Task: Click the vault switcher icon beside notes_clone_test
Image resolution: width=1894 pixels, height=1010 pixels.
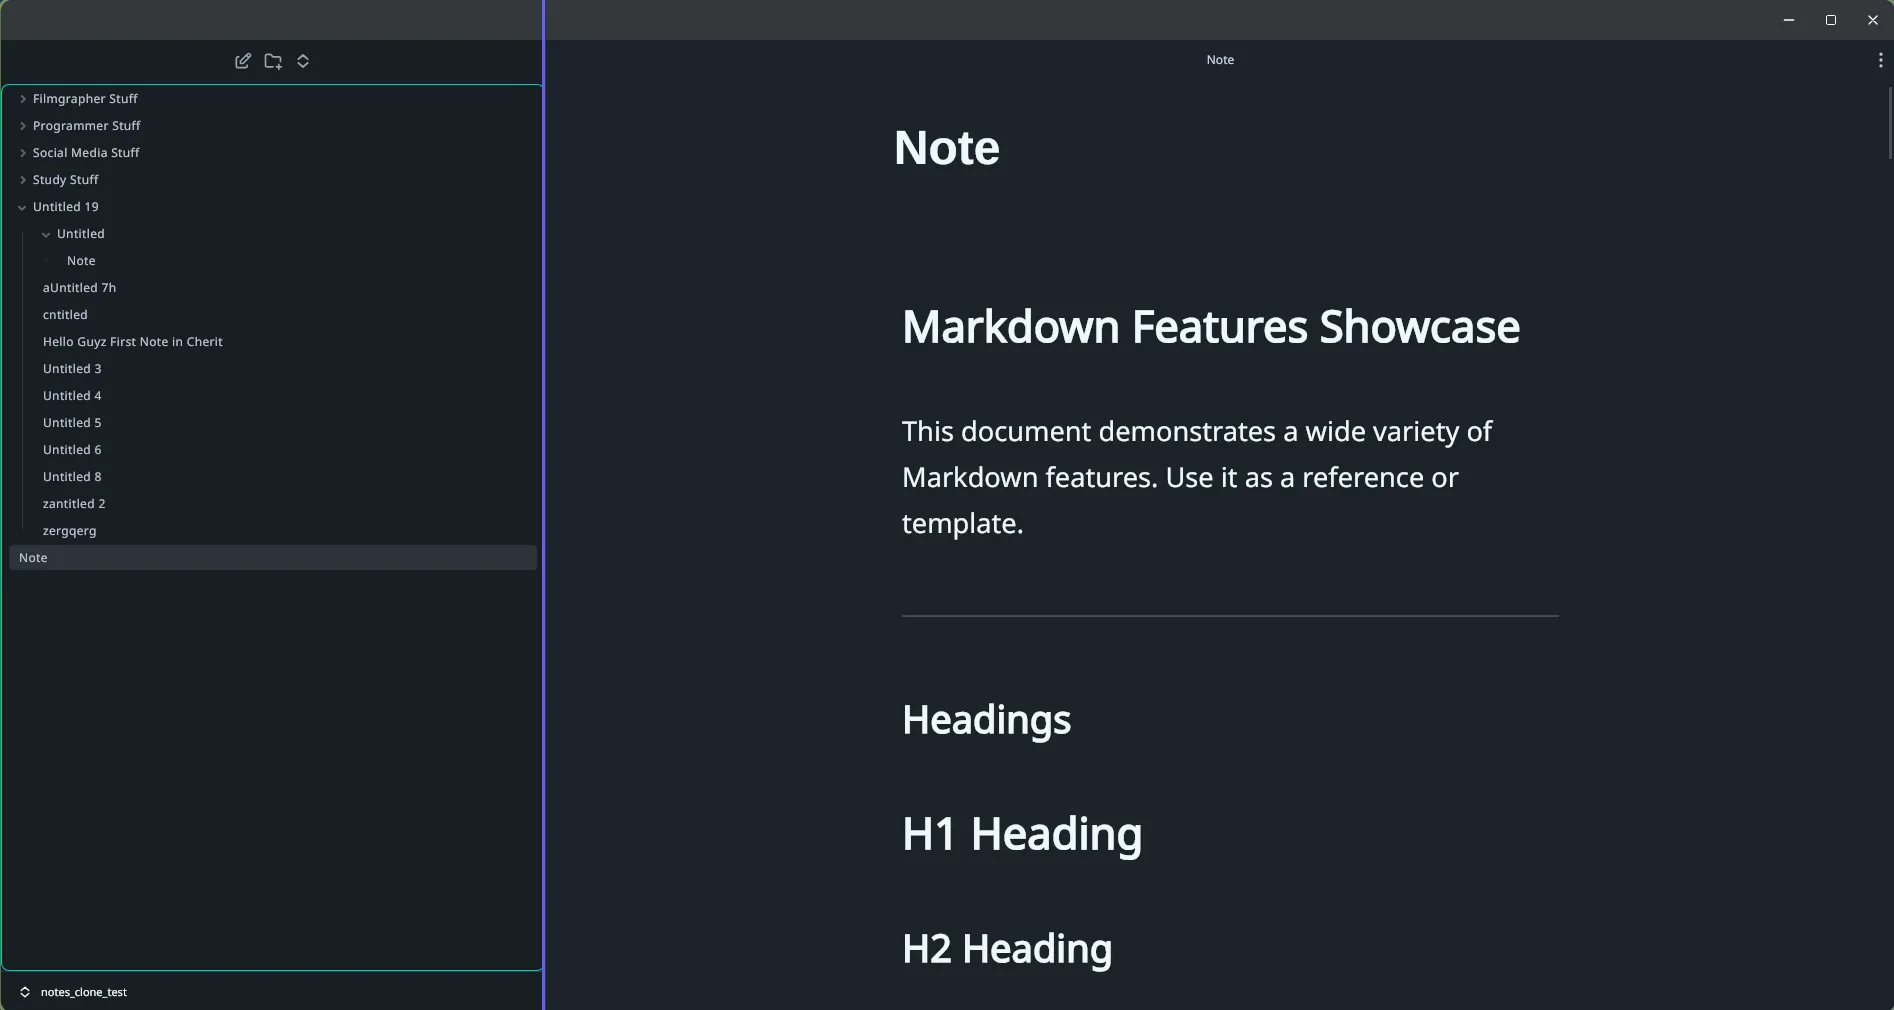Action: (x=25, y=992)
